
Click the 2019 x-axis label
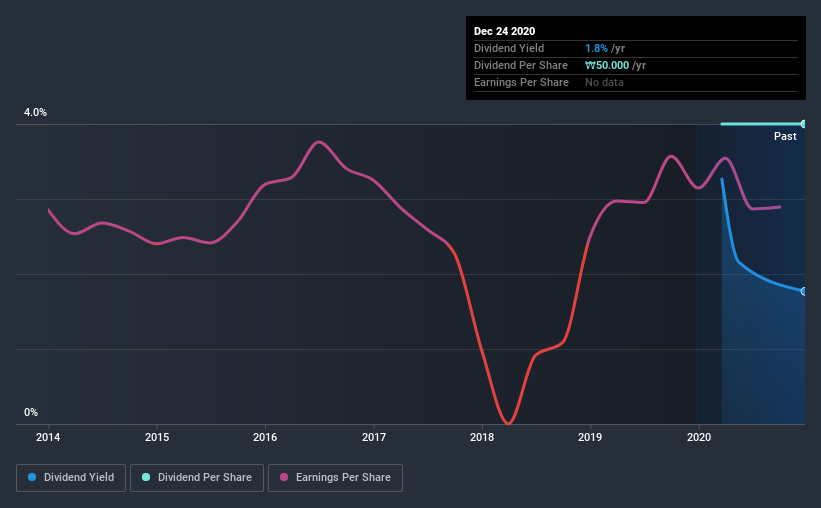click(590, 437)
